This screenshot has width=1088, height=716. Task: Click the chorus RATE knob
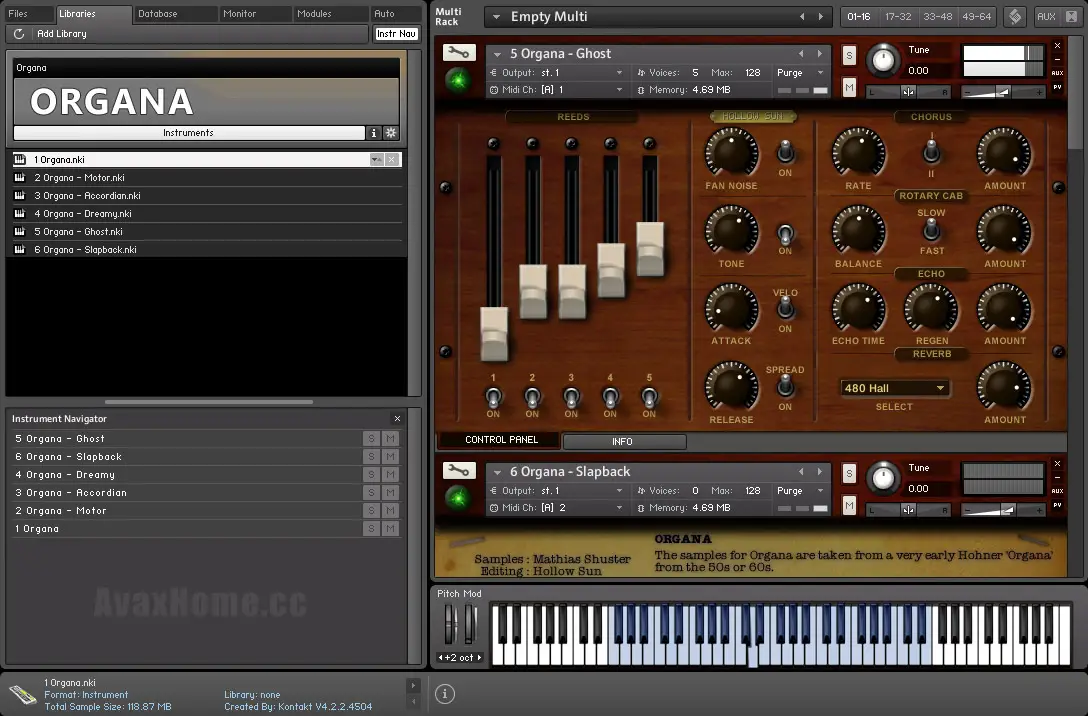(x=858, y=153)
